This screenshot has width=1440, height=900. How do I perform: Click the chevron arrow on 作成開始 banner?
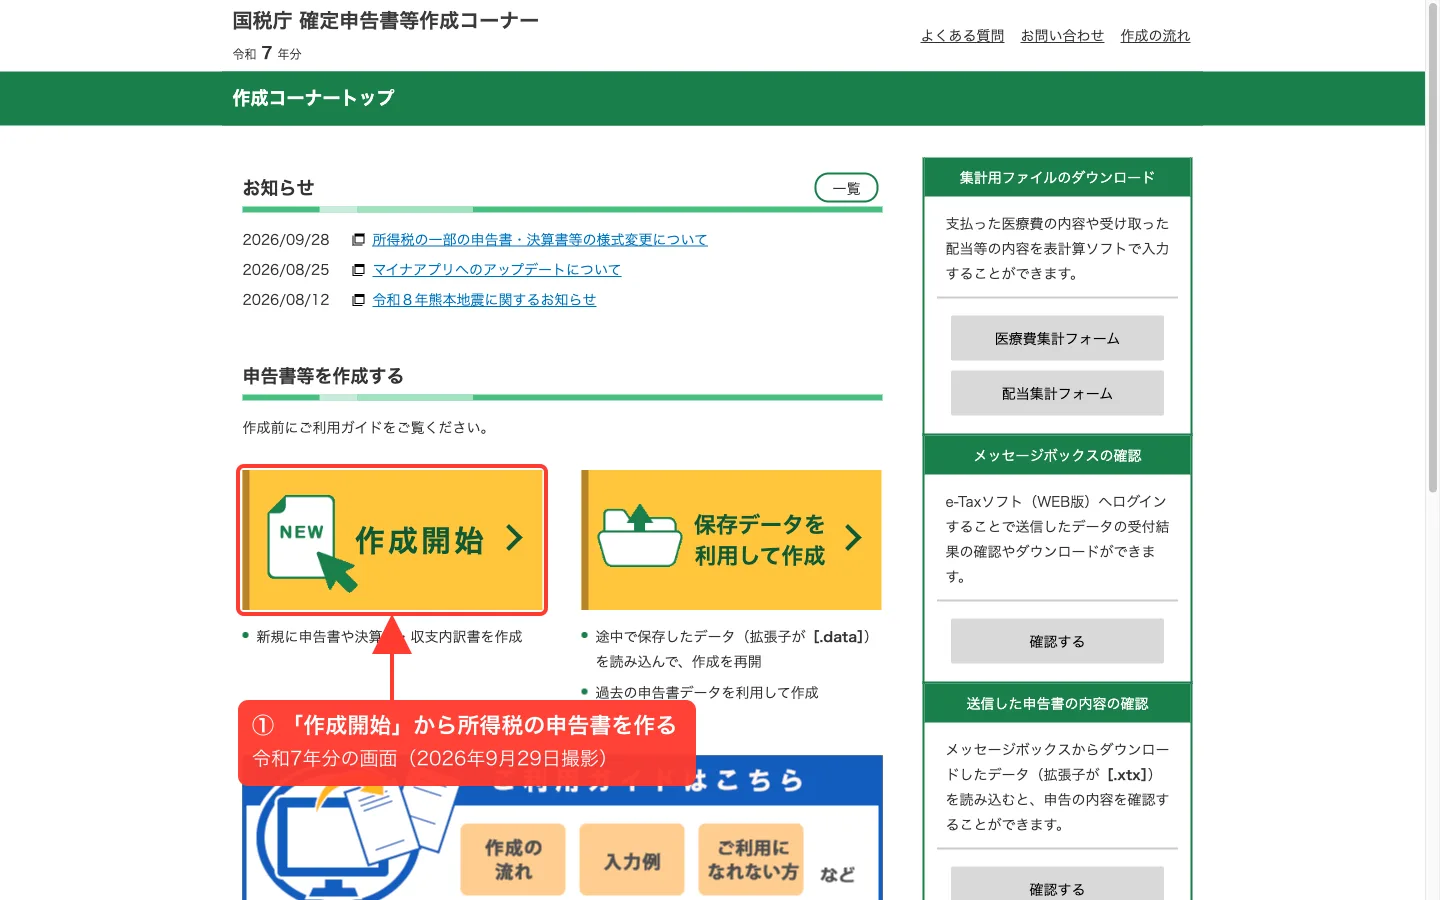pyautogui.click(x=514, y=538)
